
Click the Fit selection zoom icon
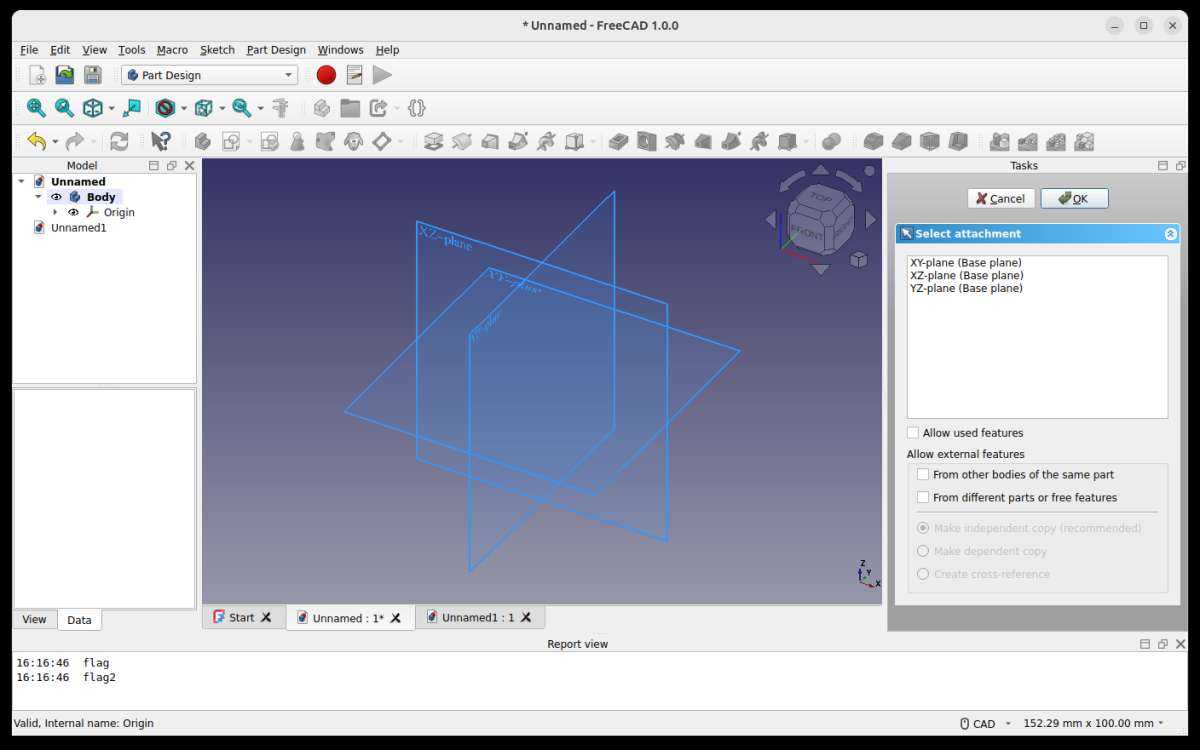tap(64, 108)
